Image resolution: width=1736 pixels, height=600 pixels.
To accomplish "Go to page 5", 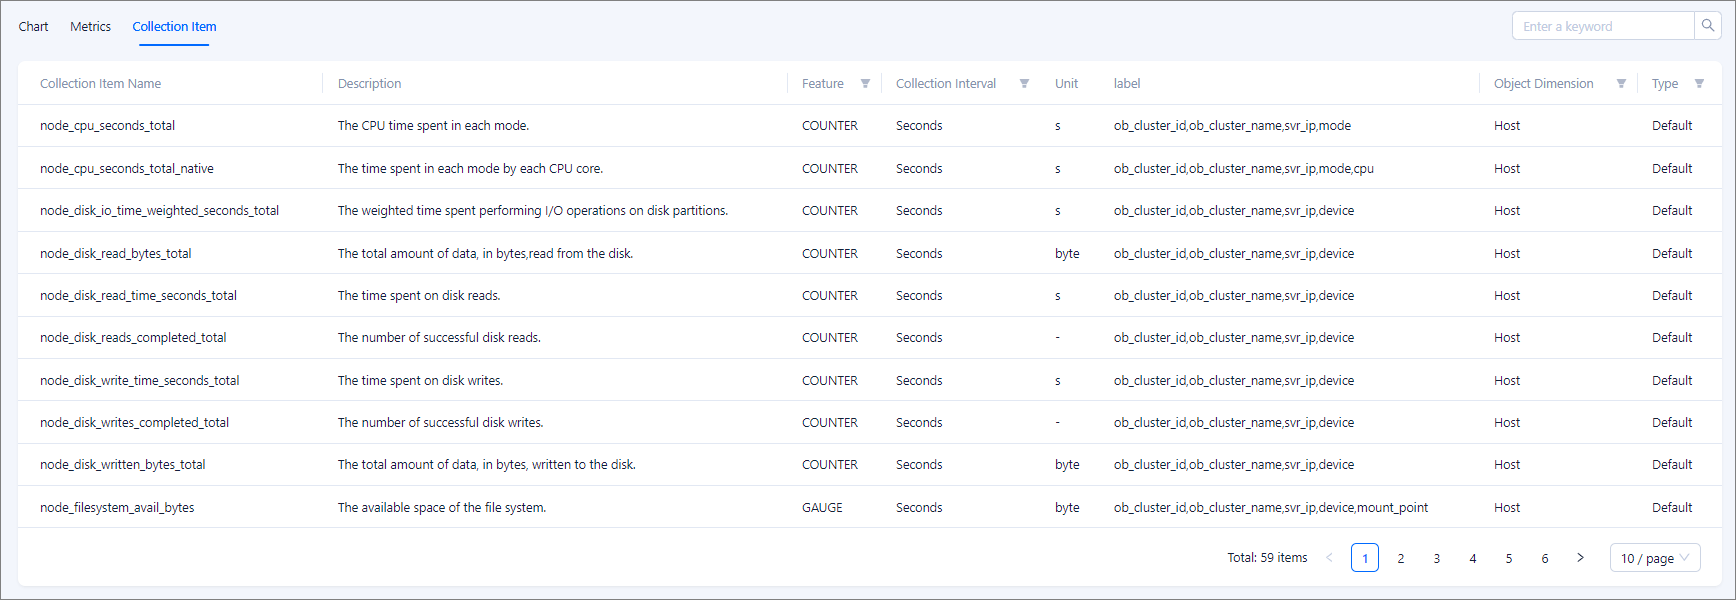I will click(x=1508, y=558).
